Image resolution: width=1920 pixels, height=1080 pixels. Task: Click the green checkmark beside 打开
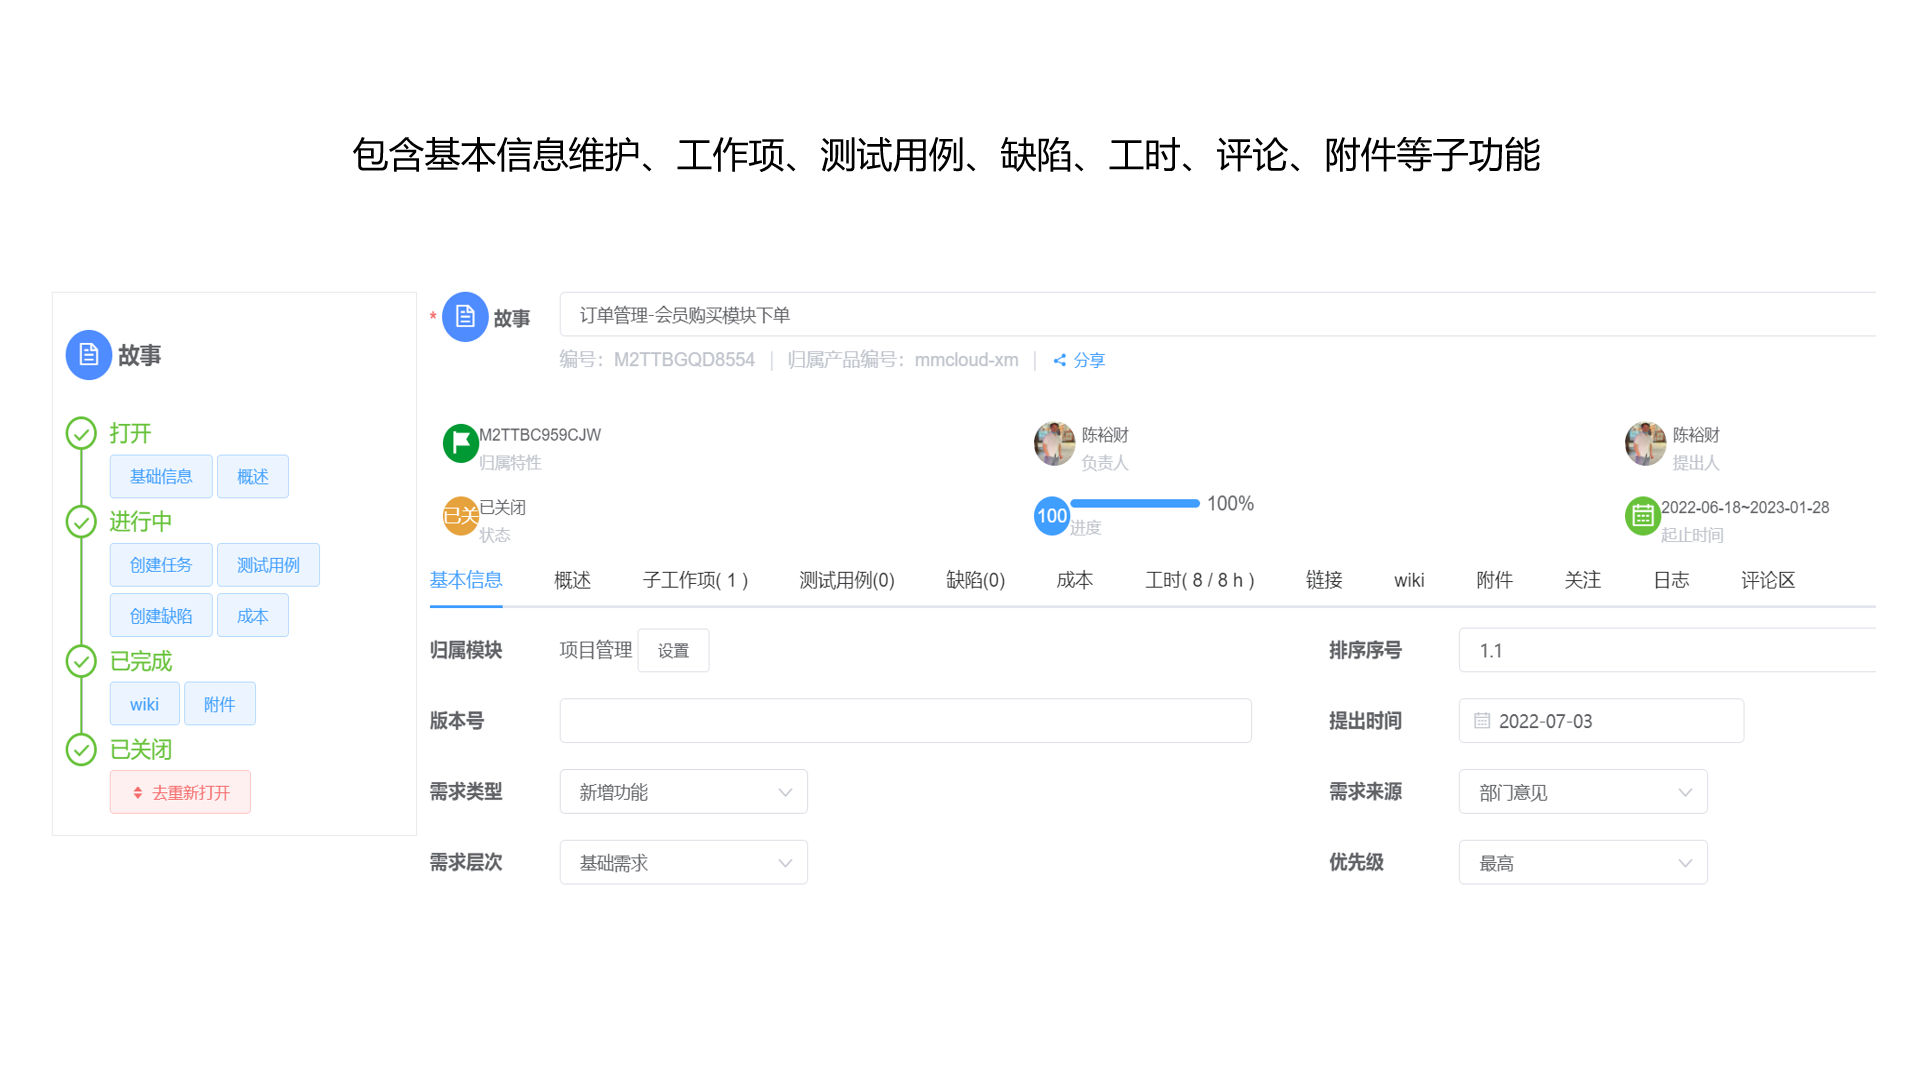[x=81, y=432]
